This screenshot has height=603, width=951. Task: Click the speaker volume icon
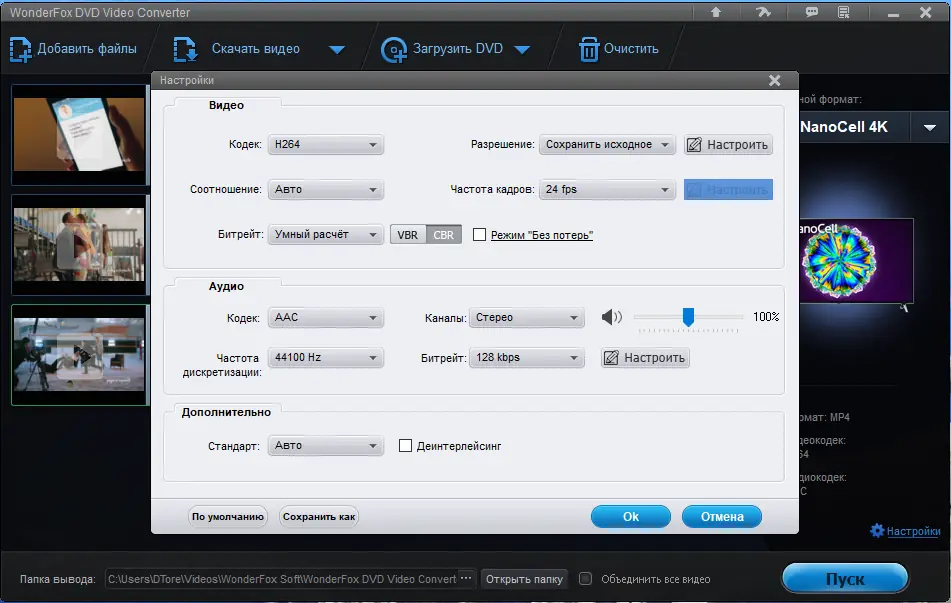[611, 317]
